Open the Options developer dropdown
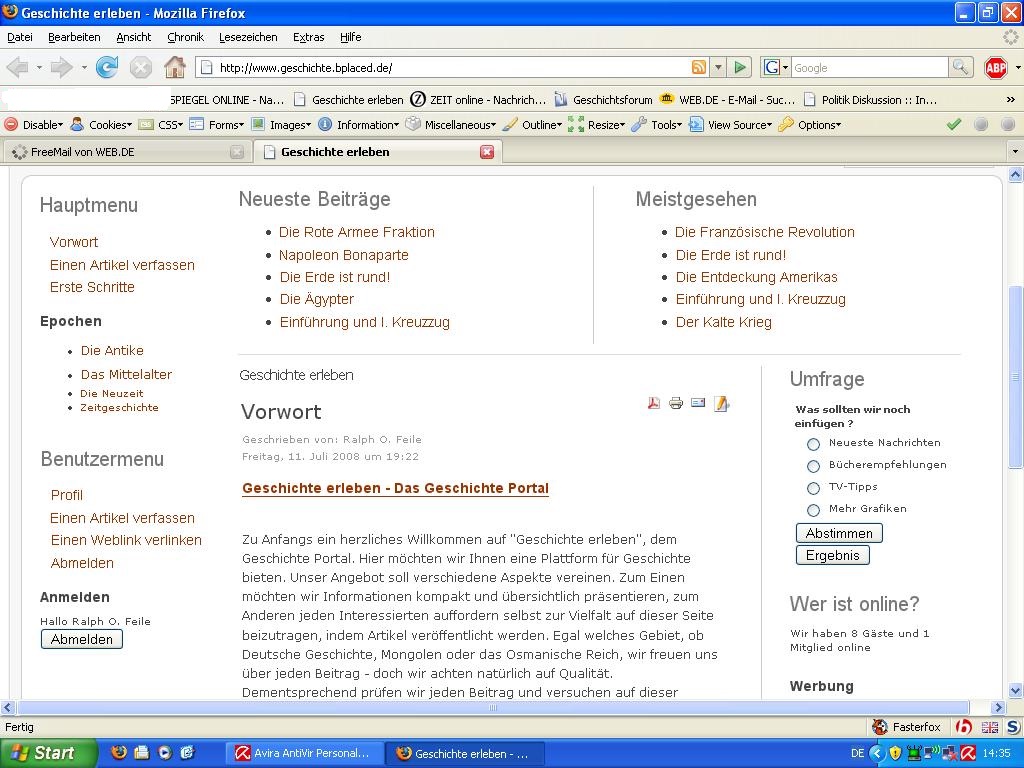Viewport: 1024px width, 768px height. pyautogui.click(x=810, y=125)
